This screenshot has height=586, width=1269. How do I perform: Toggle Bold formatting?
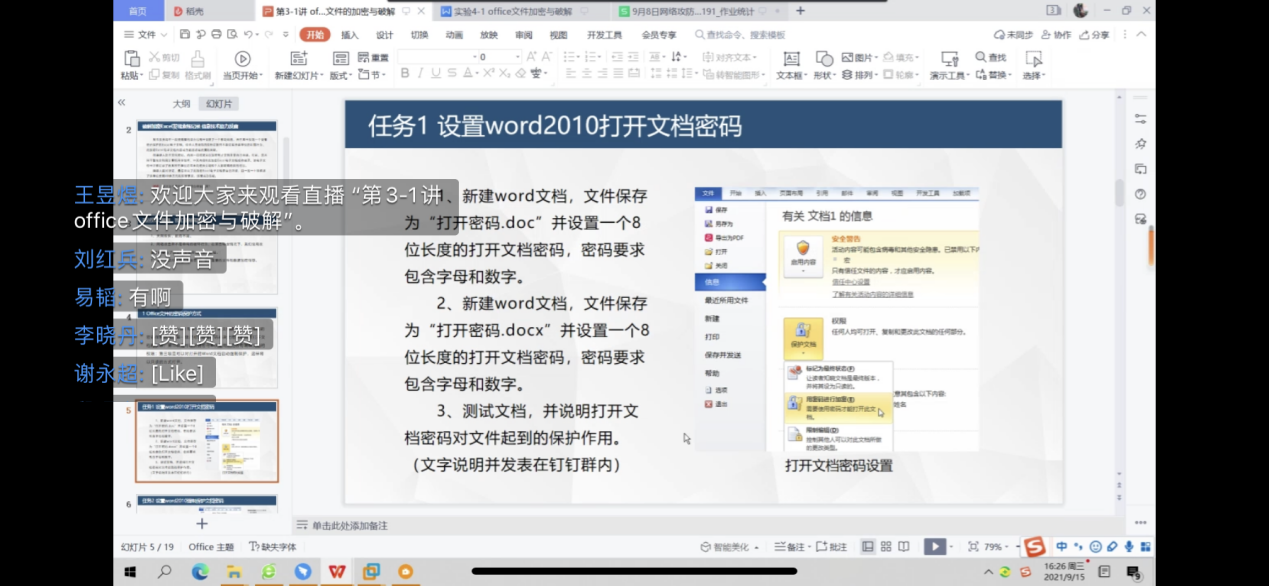point(405,74)
